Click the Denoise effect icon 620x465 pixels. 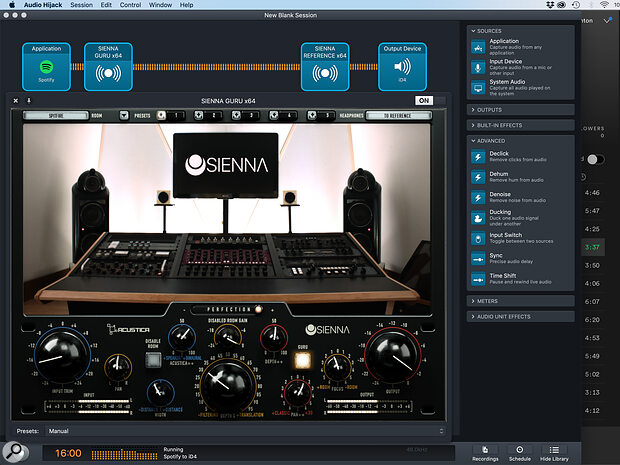pyautogui.click(x=478, y=197)
